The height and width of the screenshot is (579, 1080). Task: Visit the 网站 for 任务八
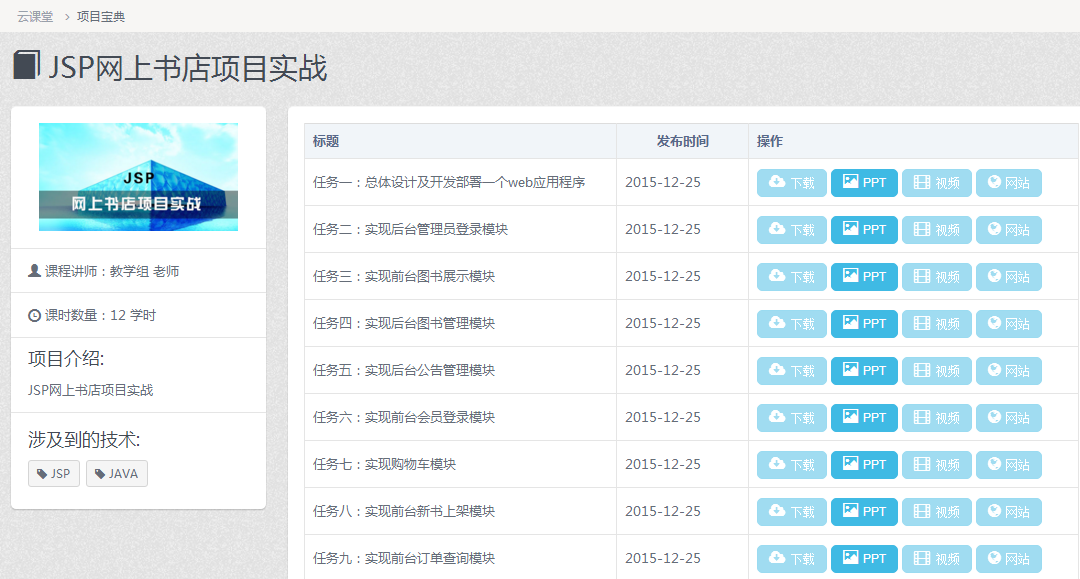point(1008,512)
